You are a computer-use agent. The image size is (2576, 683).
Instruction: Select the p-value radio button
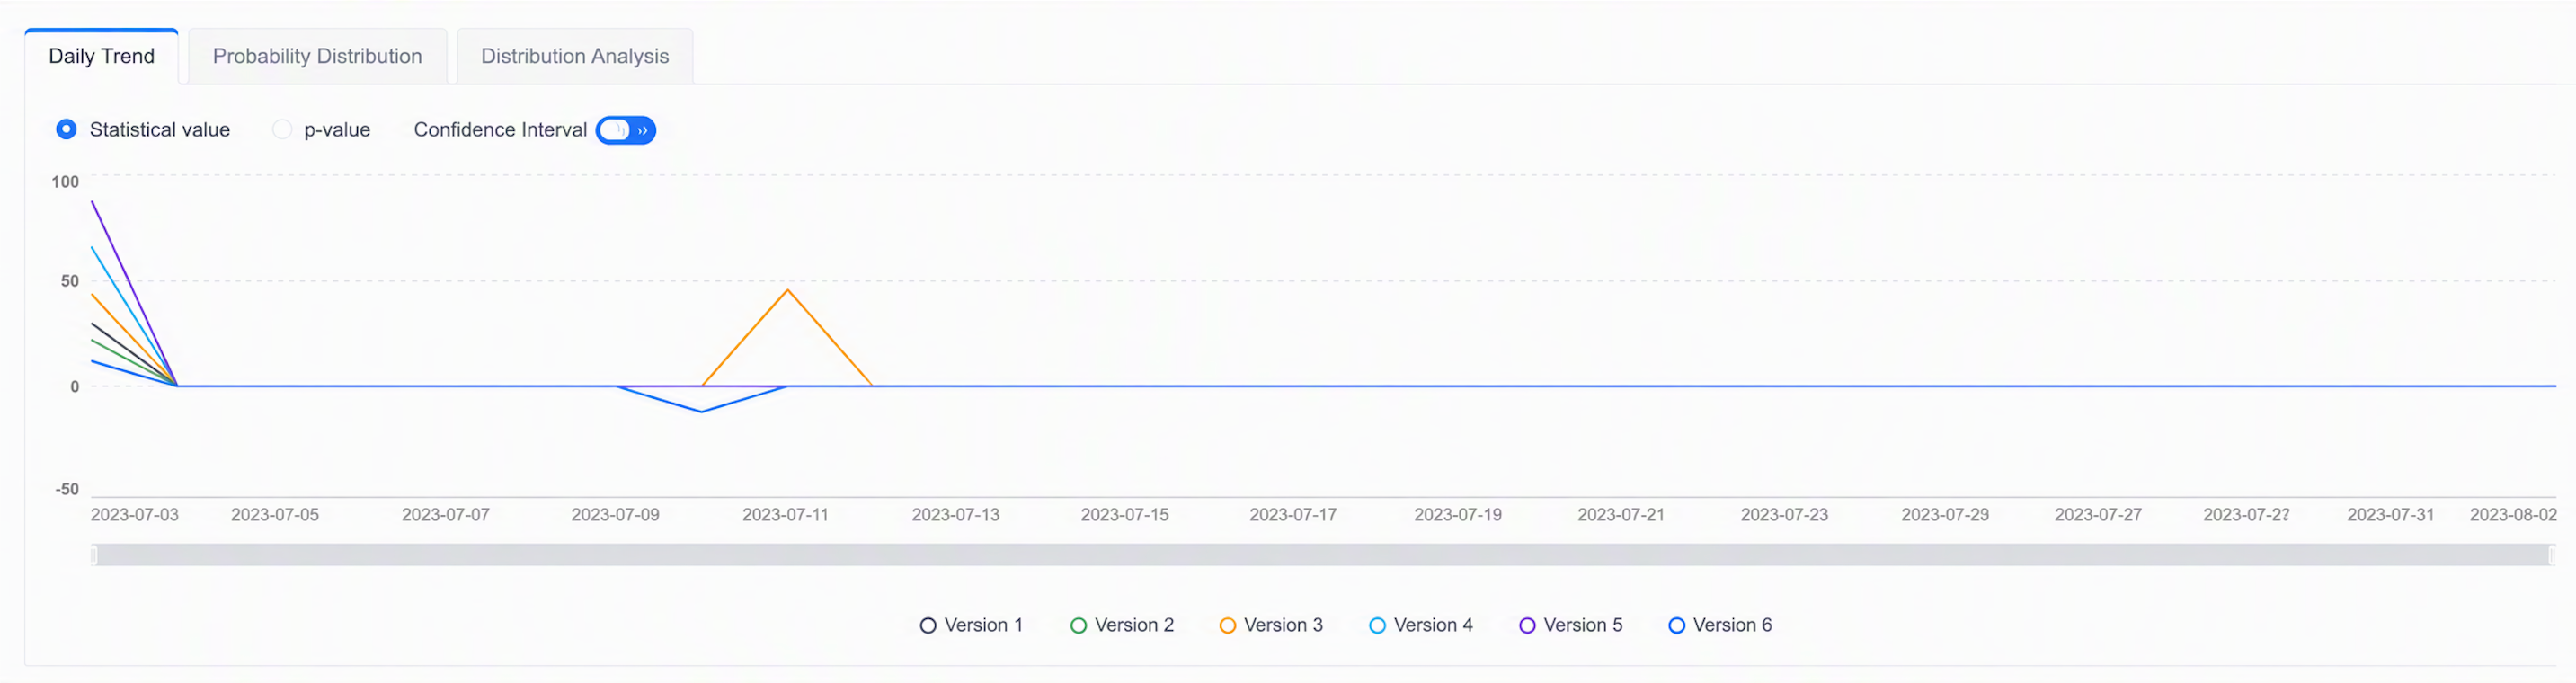pos(282,129)
